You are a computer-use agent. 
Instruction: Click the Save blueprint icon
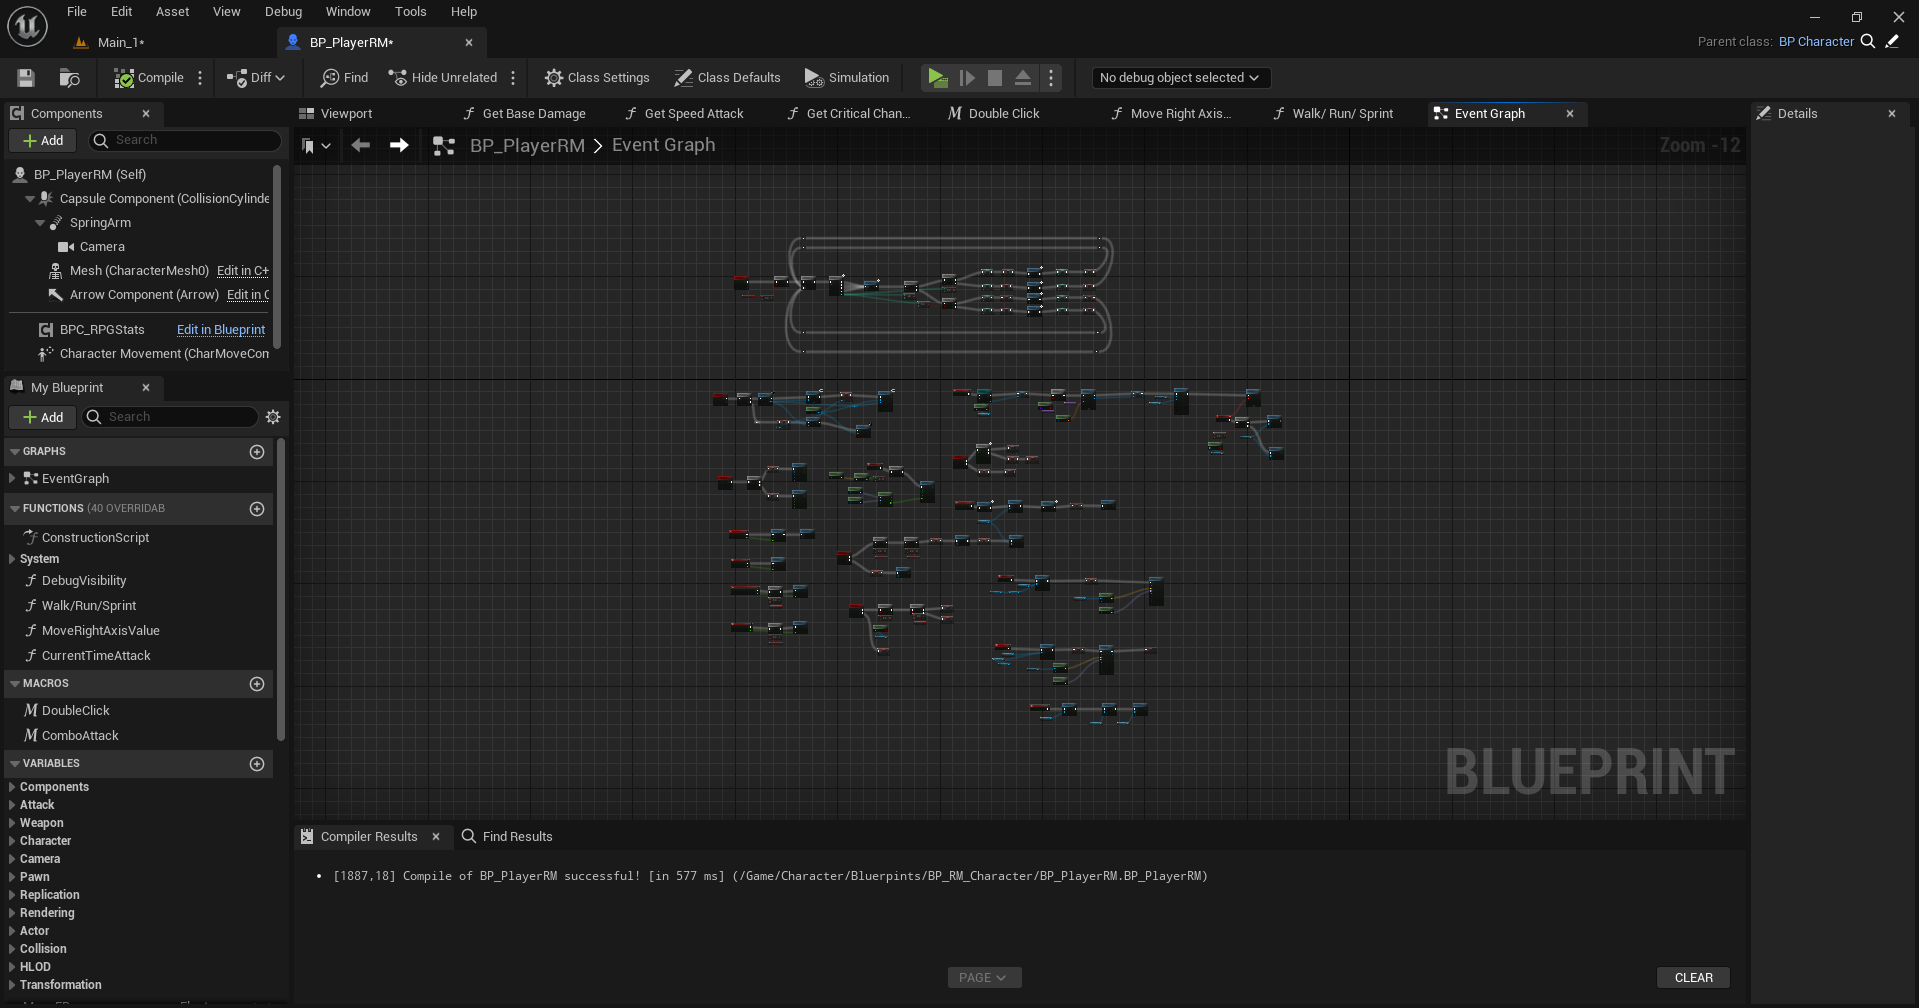coord(26,78)
